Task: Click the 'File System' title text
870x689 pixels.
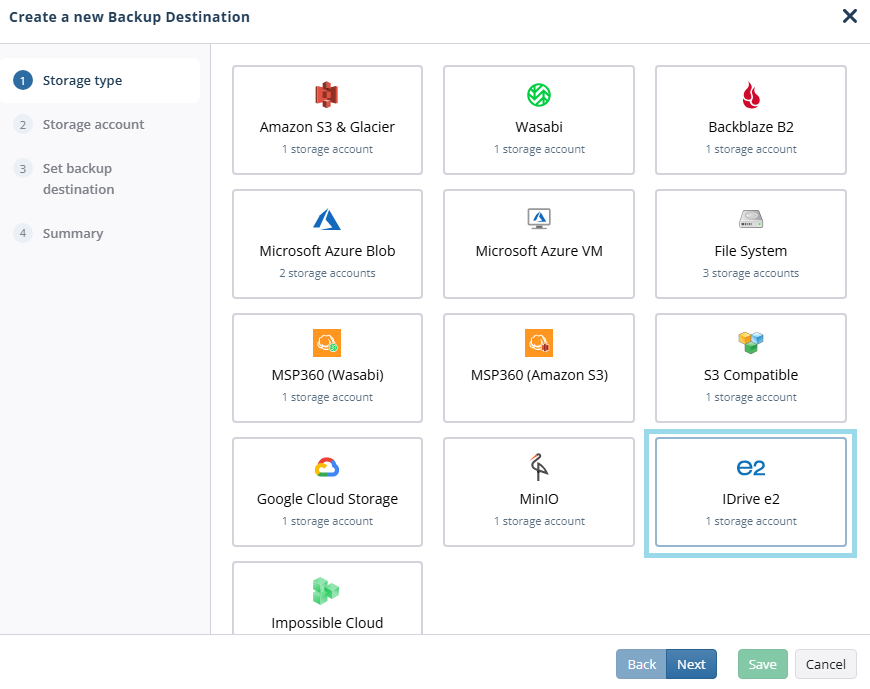Action: click(751, 251)
